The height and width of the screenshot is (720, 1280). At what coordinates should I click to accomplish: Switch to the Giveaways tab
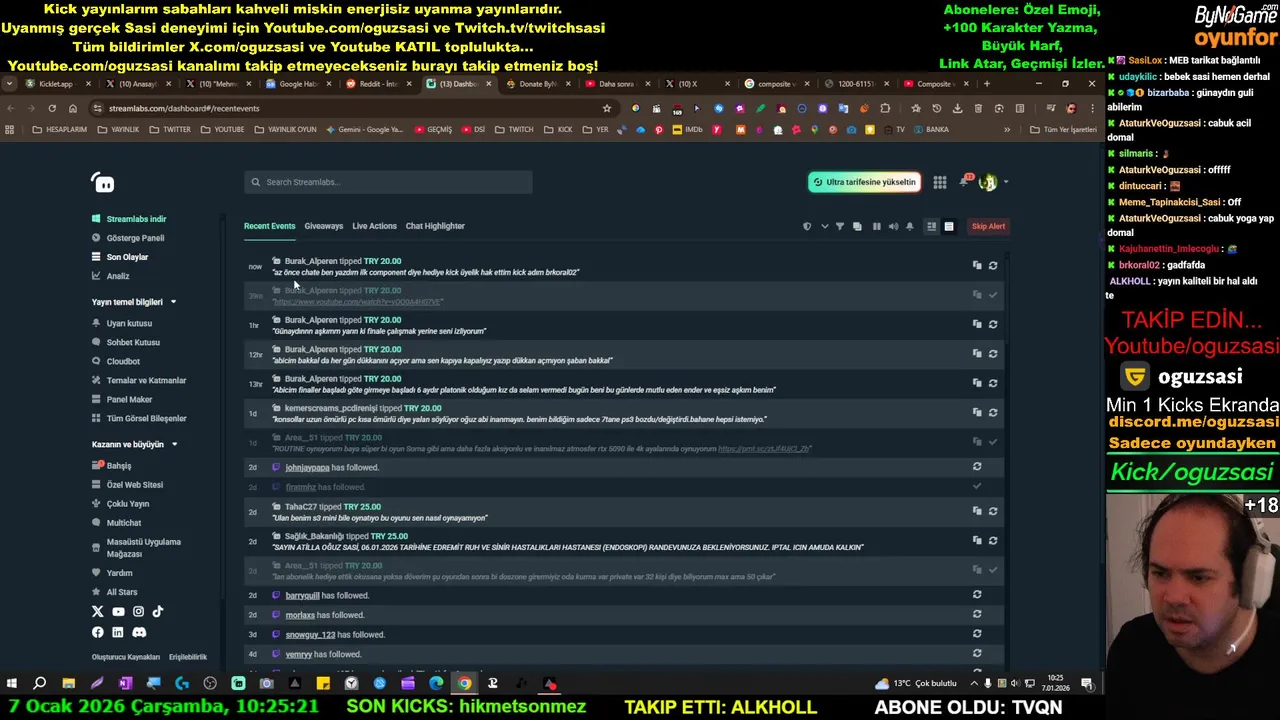323,226
